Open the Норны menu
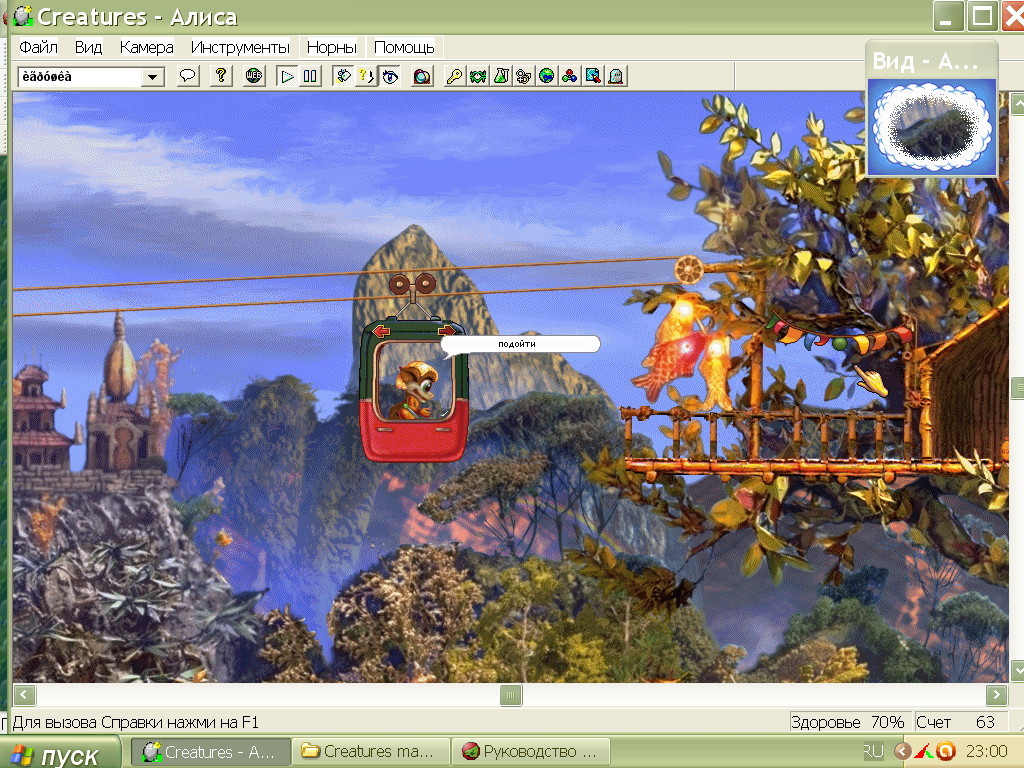 click(x=331, y=47)
